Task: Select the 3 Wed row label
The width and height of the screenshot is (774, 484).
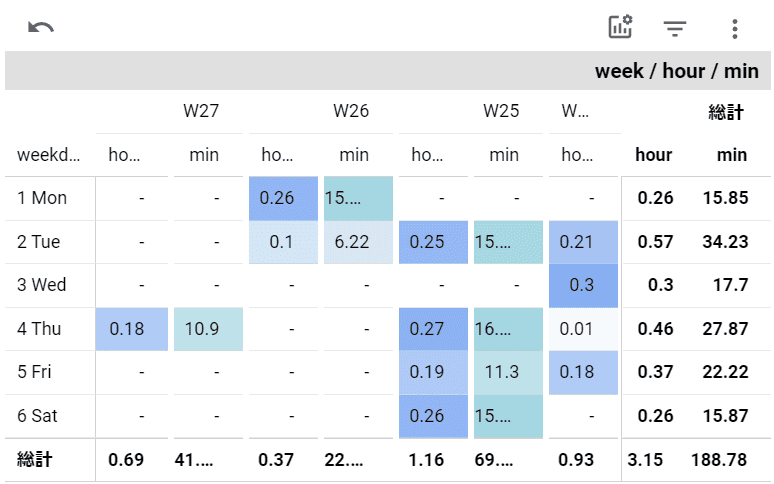Action: click(x=42, y=285)
